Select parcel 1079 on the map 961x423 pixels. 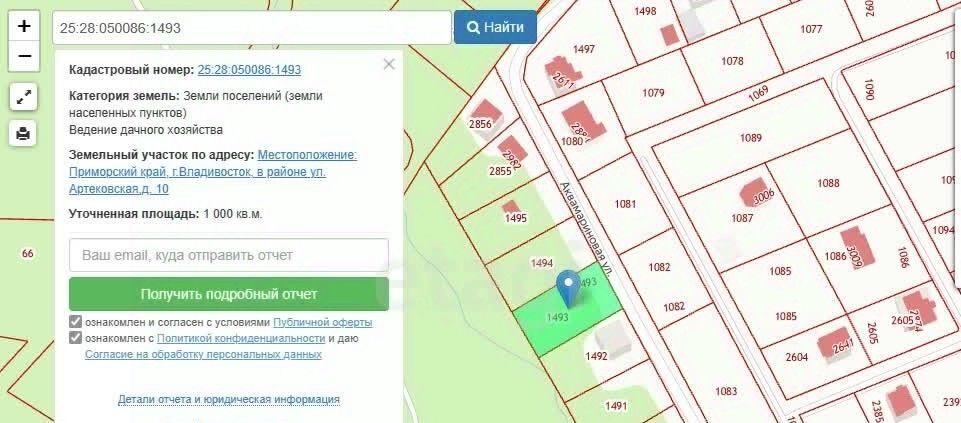[653, 93]
